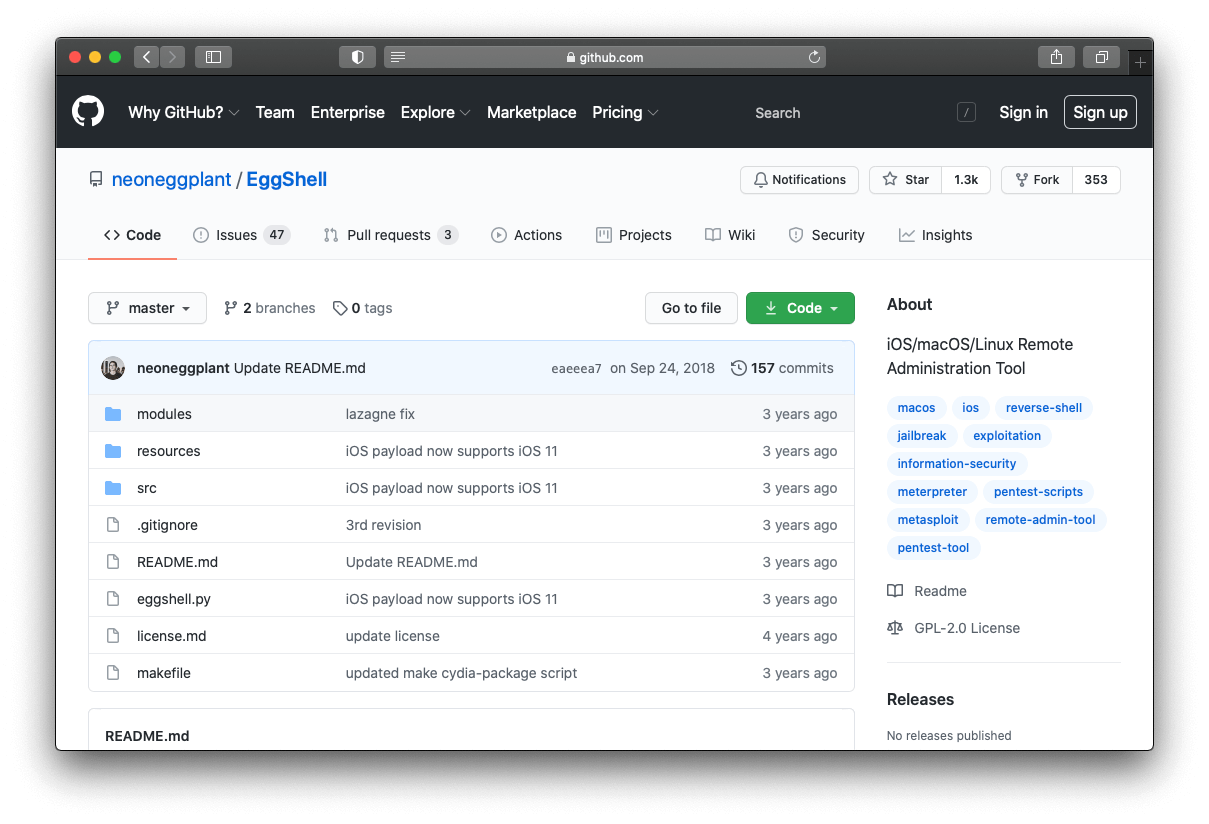Open the neoneggplant owner link
Viewport: 1209px width, 824px height.
[171, 180]
